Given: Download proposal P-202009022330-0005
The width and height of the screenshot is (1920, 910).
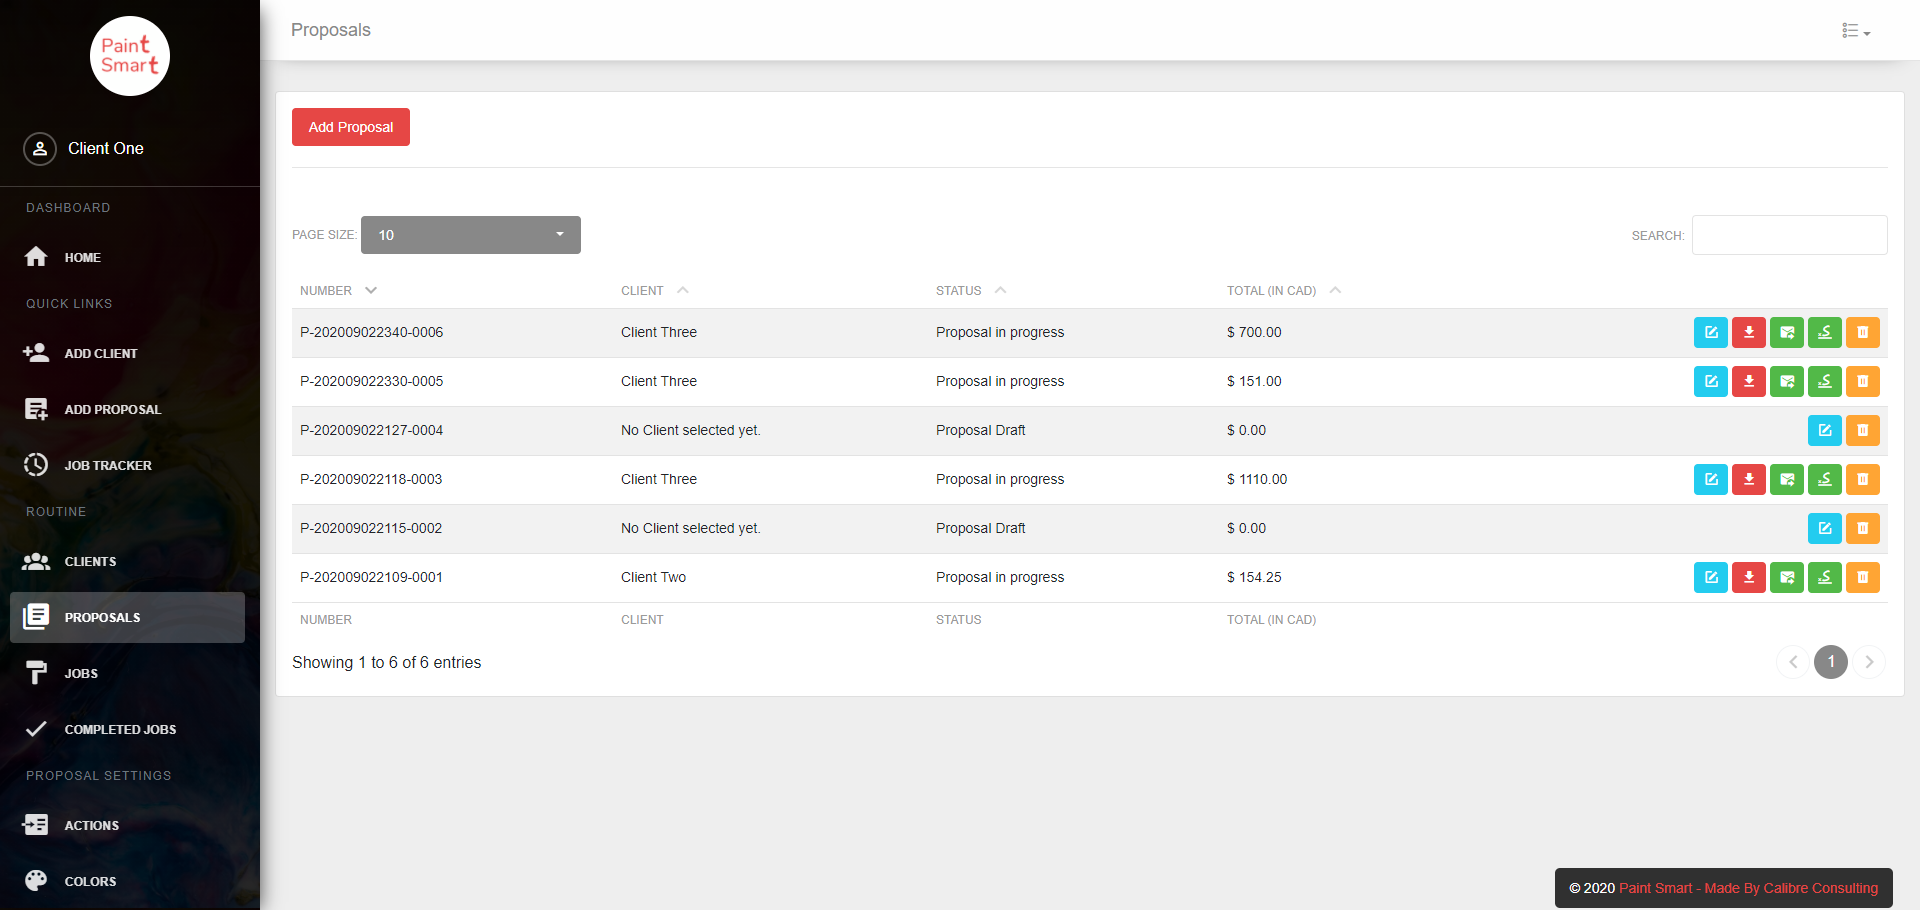Looking at the screenshot, I should [x=1748, y=382].
